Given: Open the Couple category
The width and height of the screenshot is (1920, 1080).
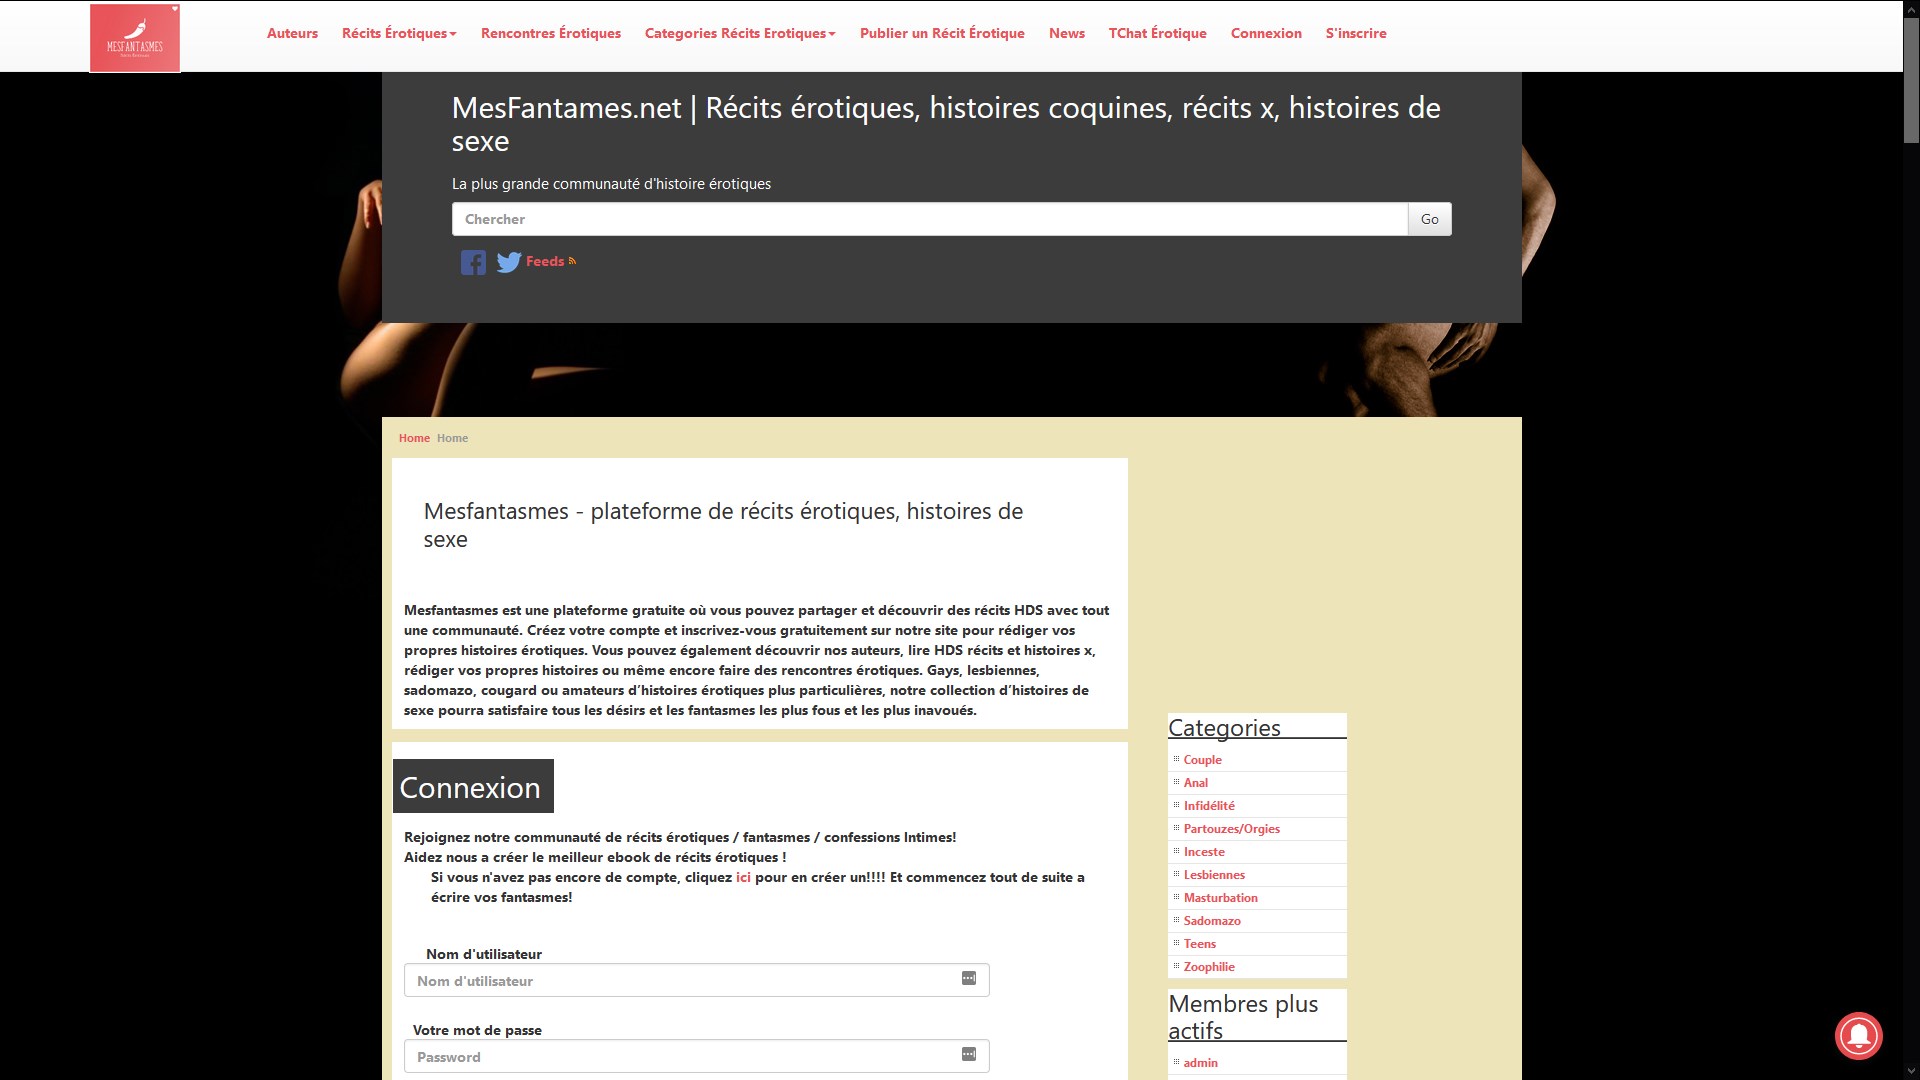Looking at the screenshot, I should (1202, 760).
